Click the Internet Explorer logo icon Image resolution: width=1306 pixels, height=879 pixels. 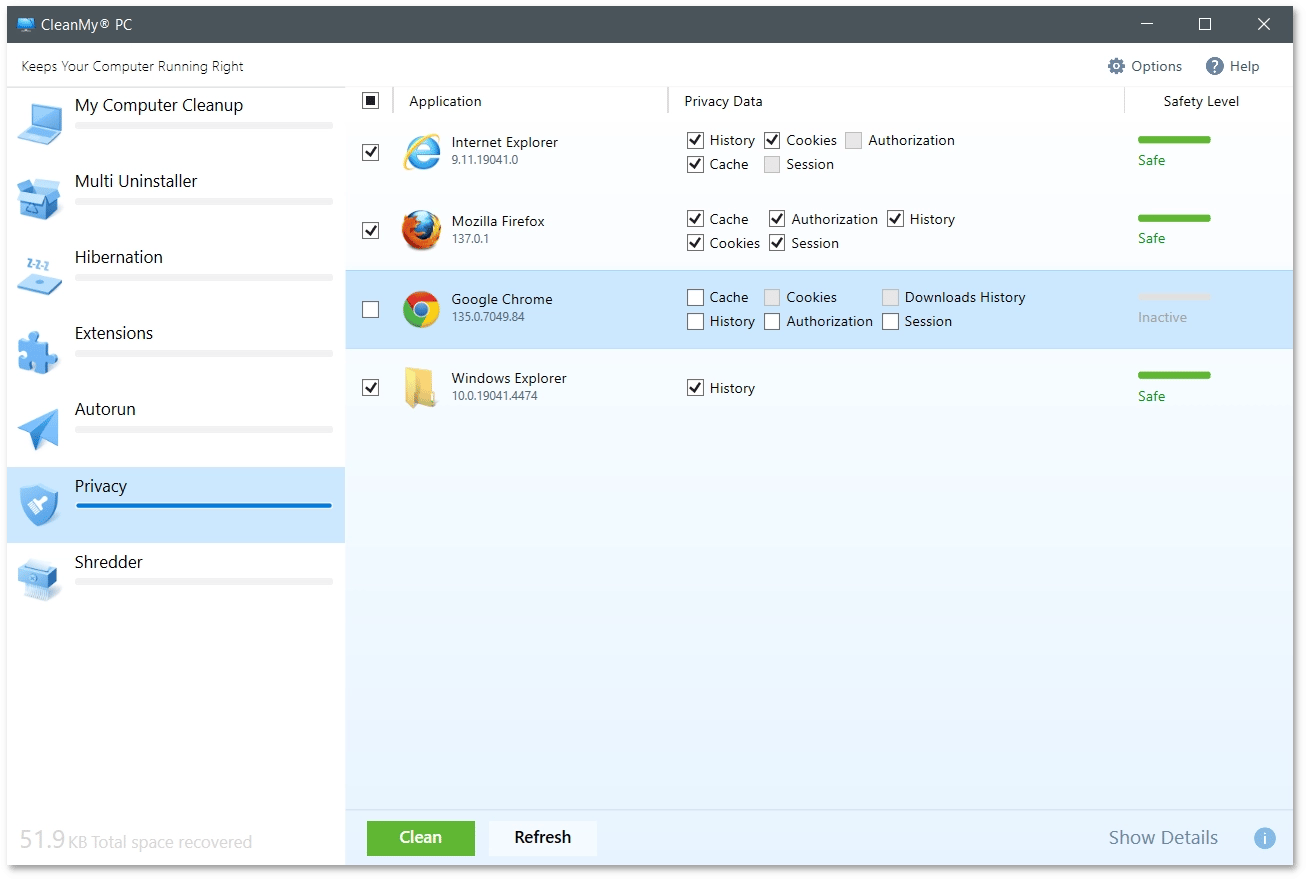coord(421,152)
